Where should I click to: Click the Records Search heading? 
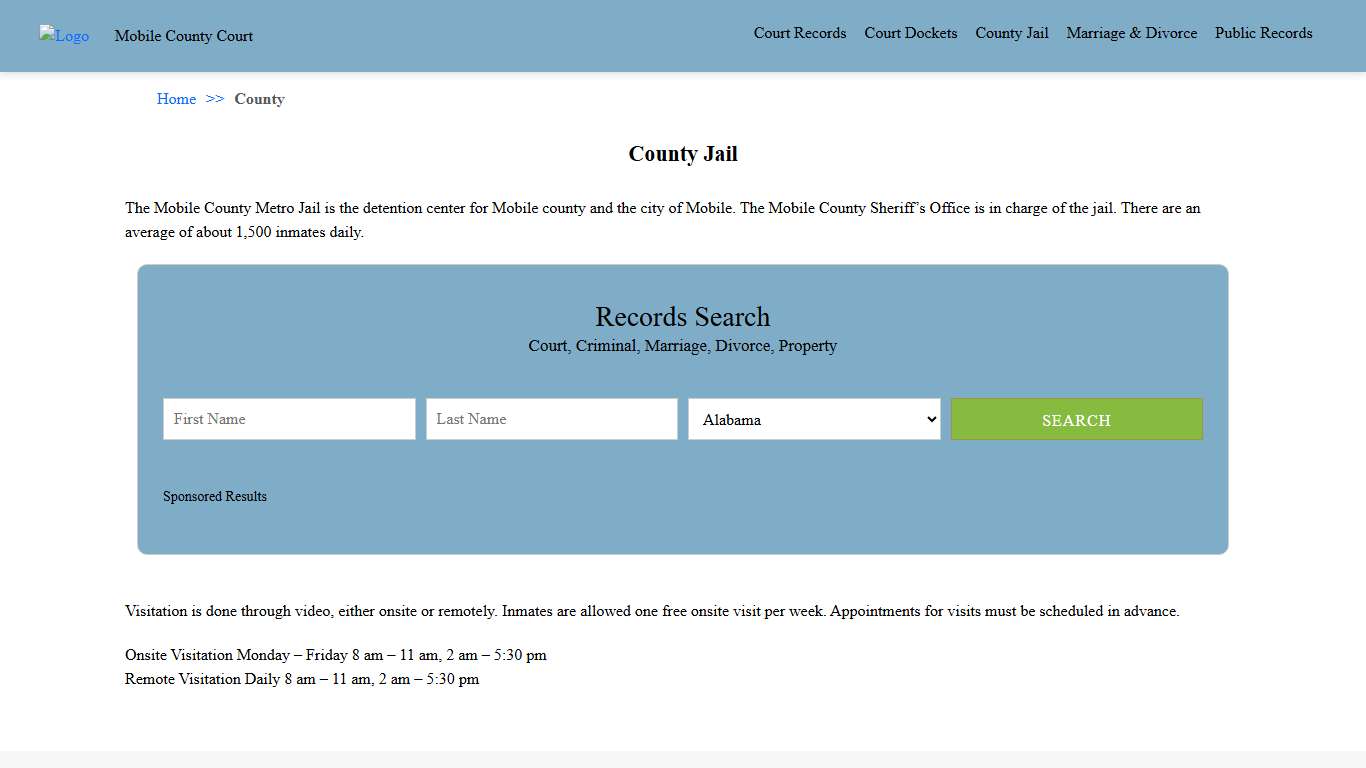click(x=683, y=317)
